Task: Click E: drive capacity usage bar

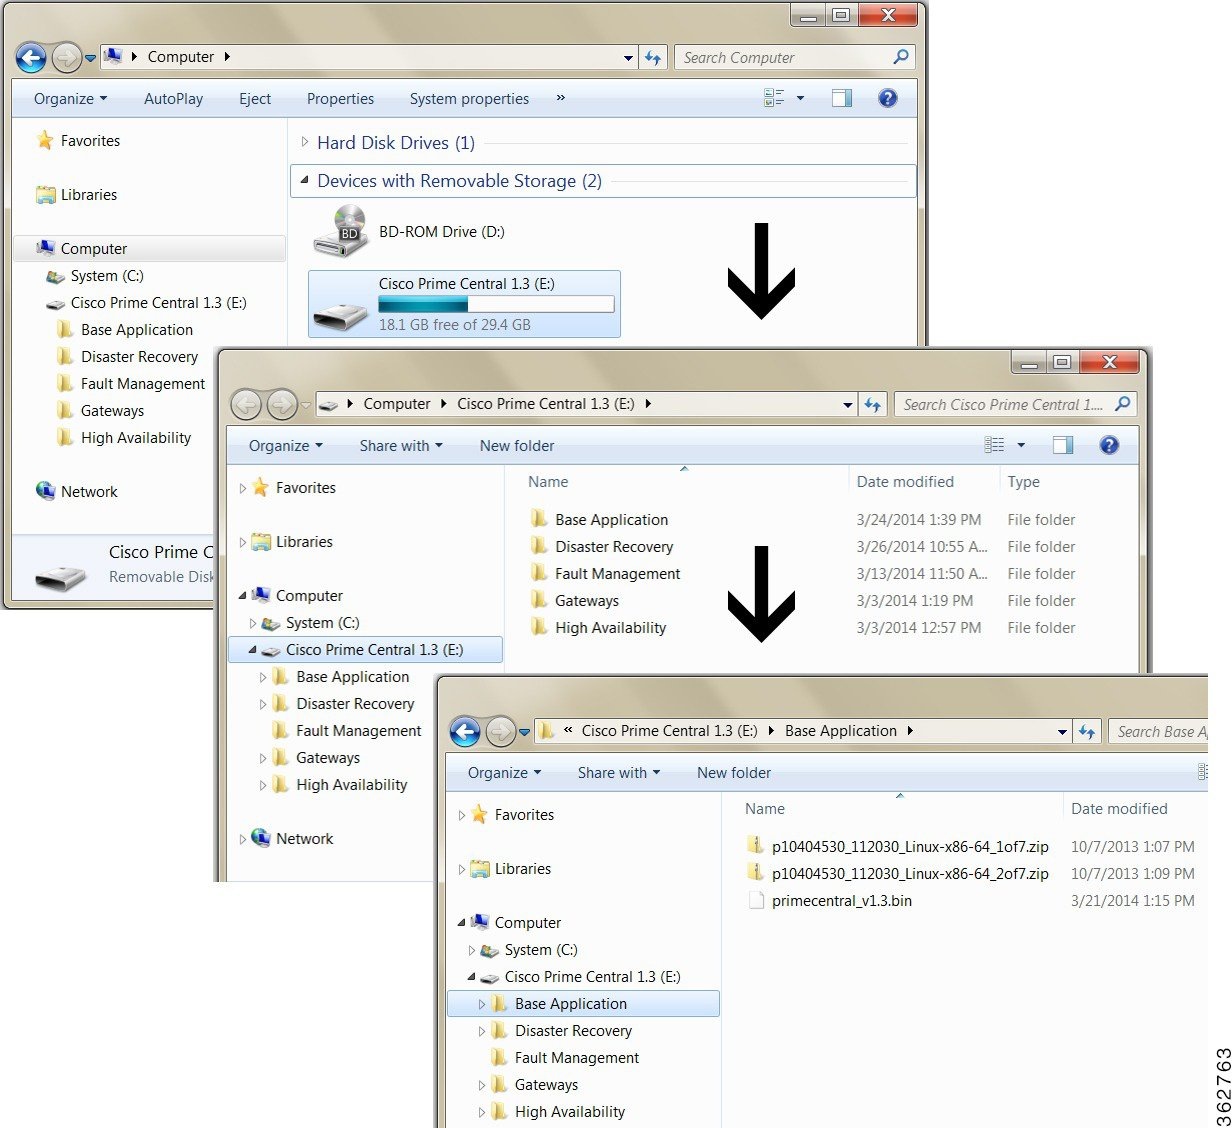Action: 496,304
